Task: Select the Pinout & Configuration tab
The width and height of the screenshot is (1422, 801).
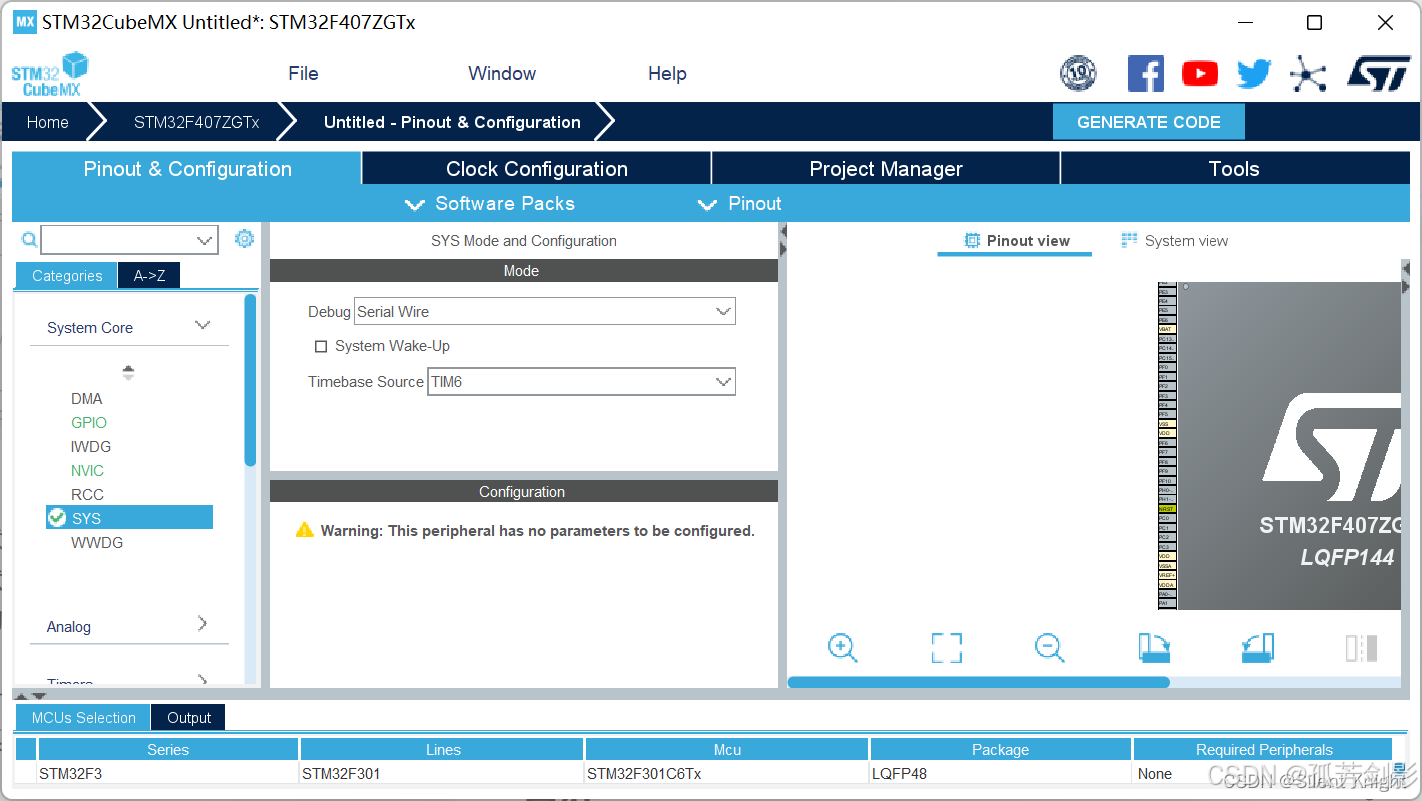Action: pyautogui.click(x=187, y=168)
